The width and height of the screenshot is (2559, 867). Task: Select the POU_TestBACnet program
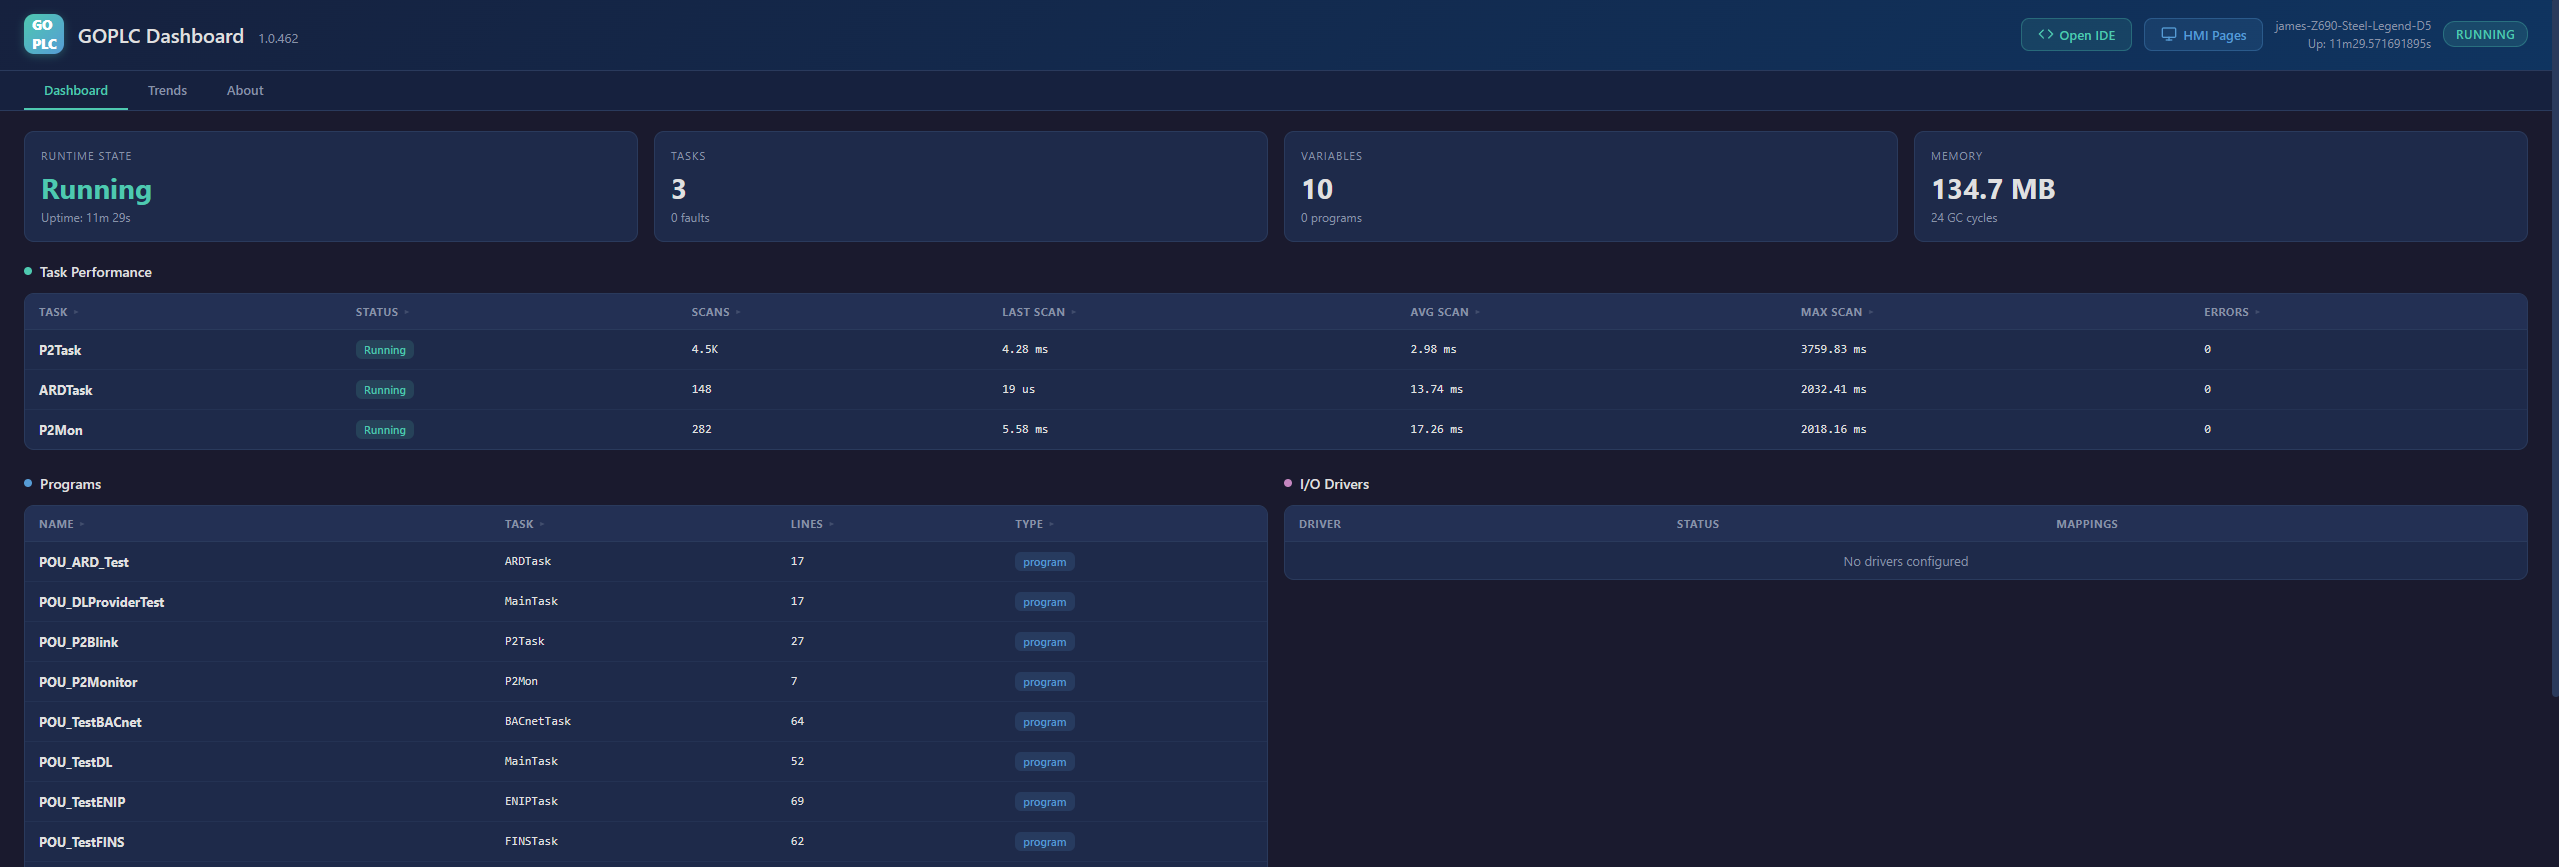(x=90, y=722)
